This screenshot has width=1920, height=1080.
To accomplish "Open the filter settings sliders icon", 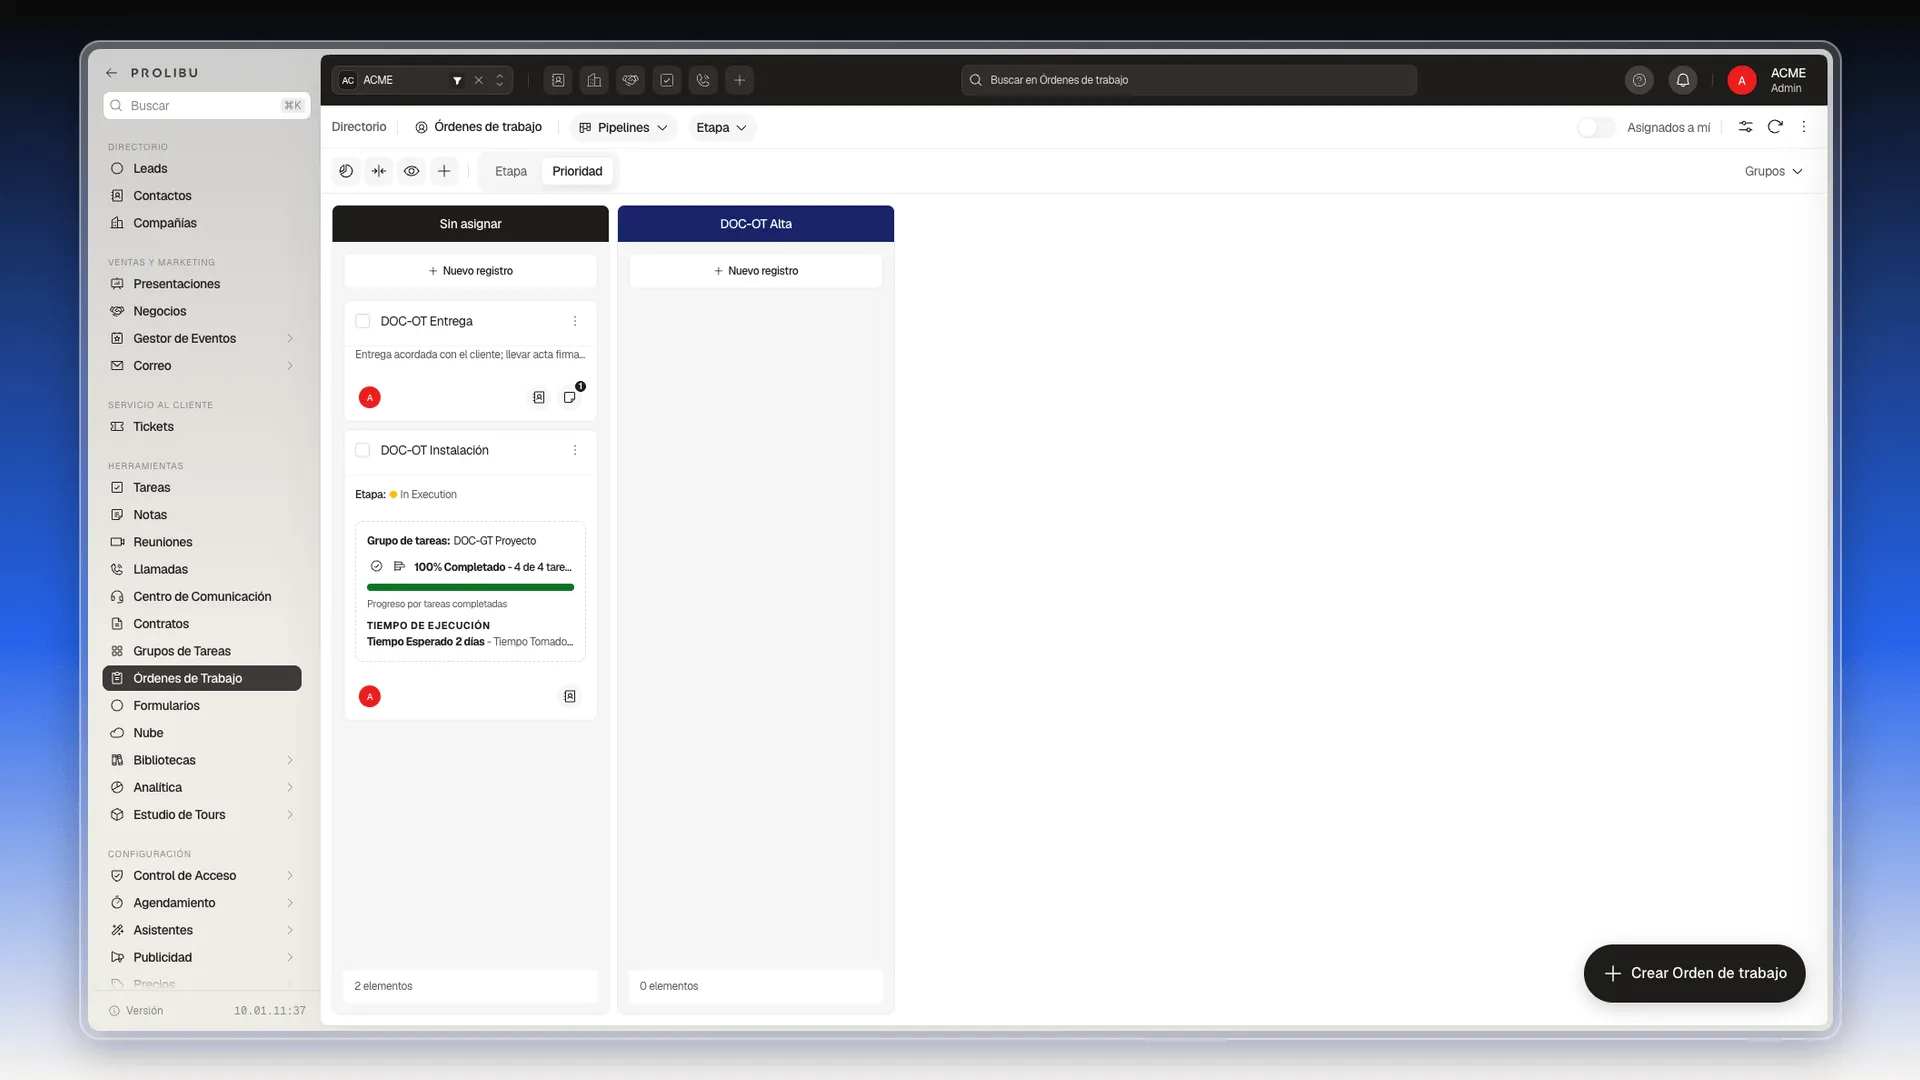I will click(1745, 127).
